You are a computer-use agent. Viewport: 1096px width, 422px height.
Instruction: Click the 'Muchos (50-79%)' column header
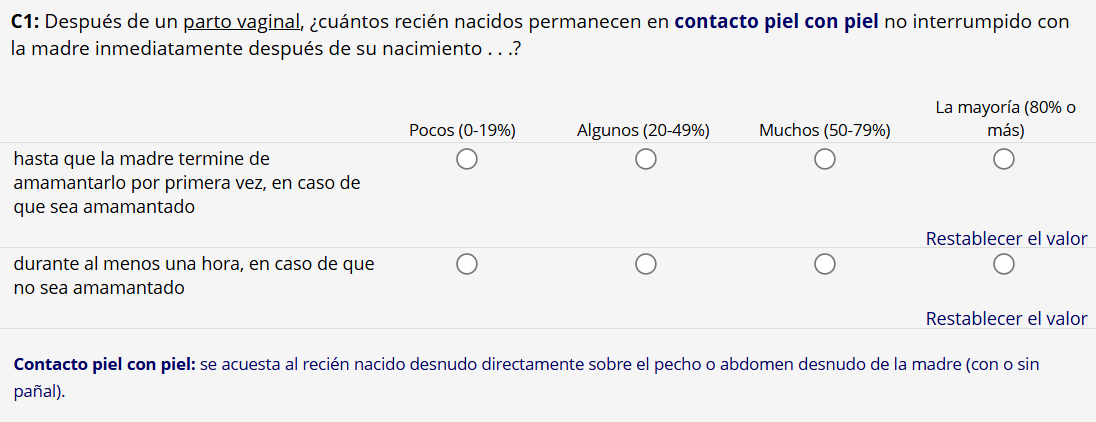click(824, 130)
